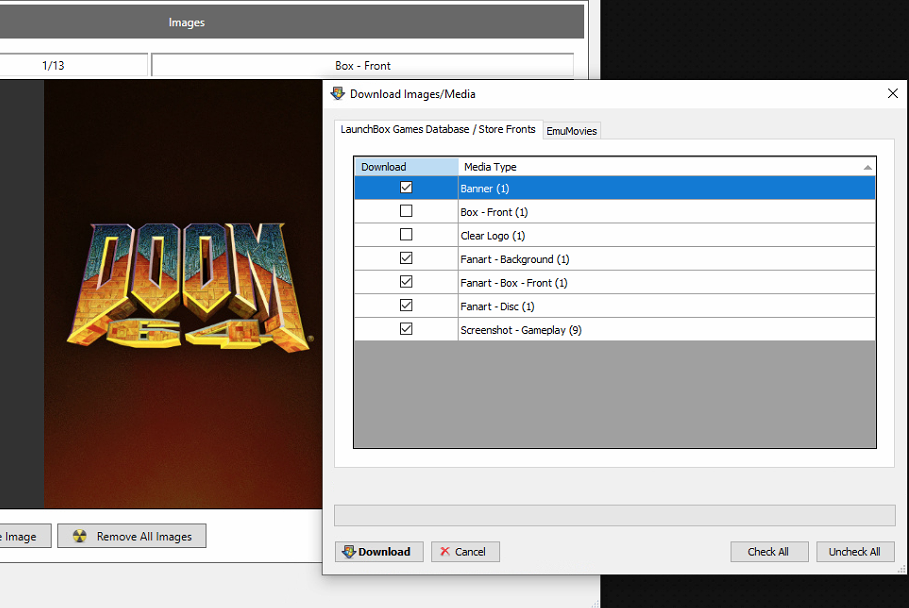This screenshot has width=909, height=608.
Task: Click Remove All Images button
Action: [x=132, y=536]
